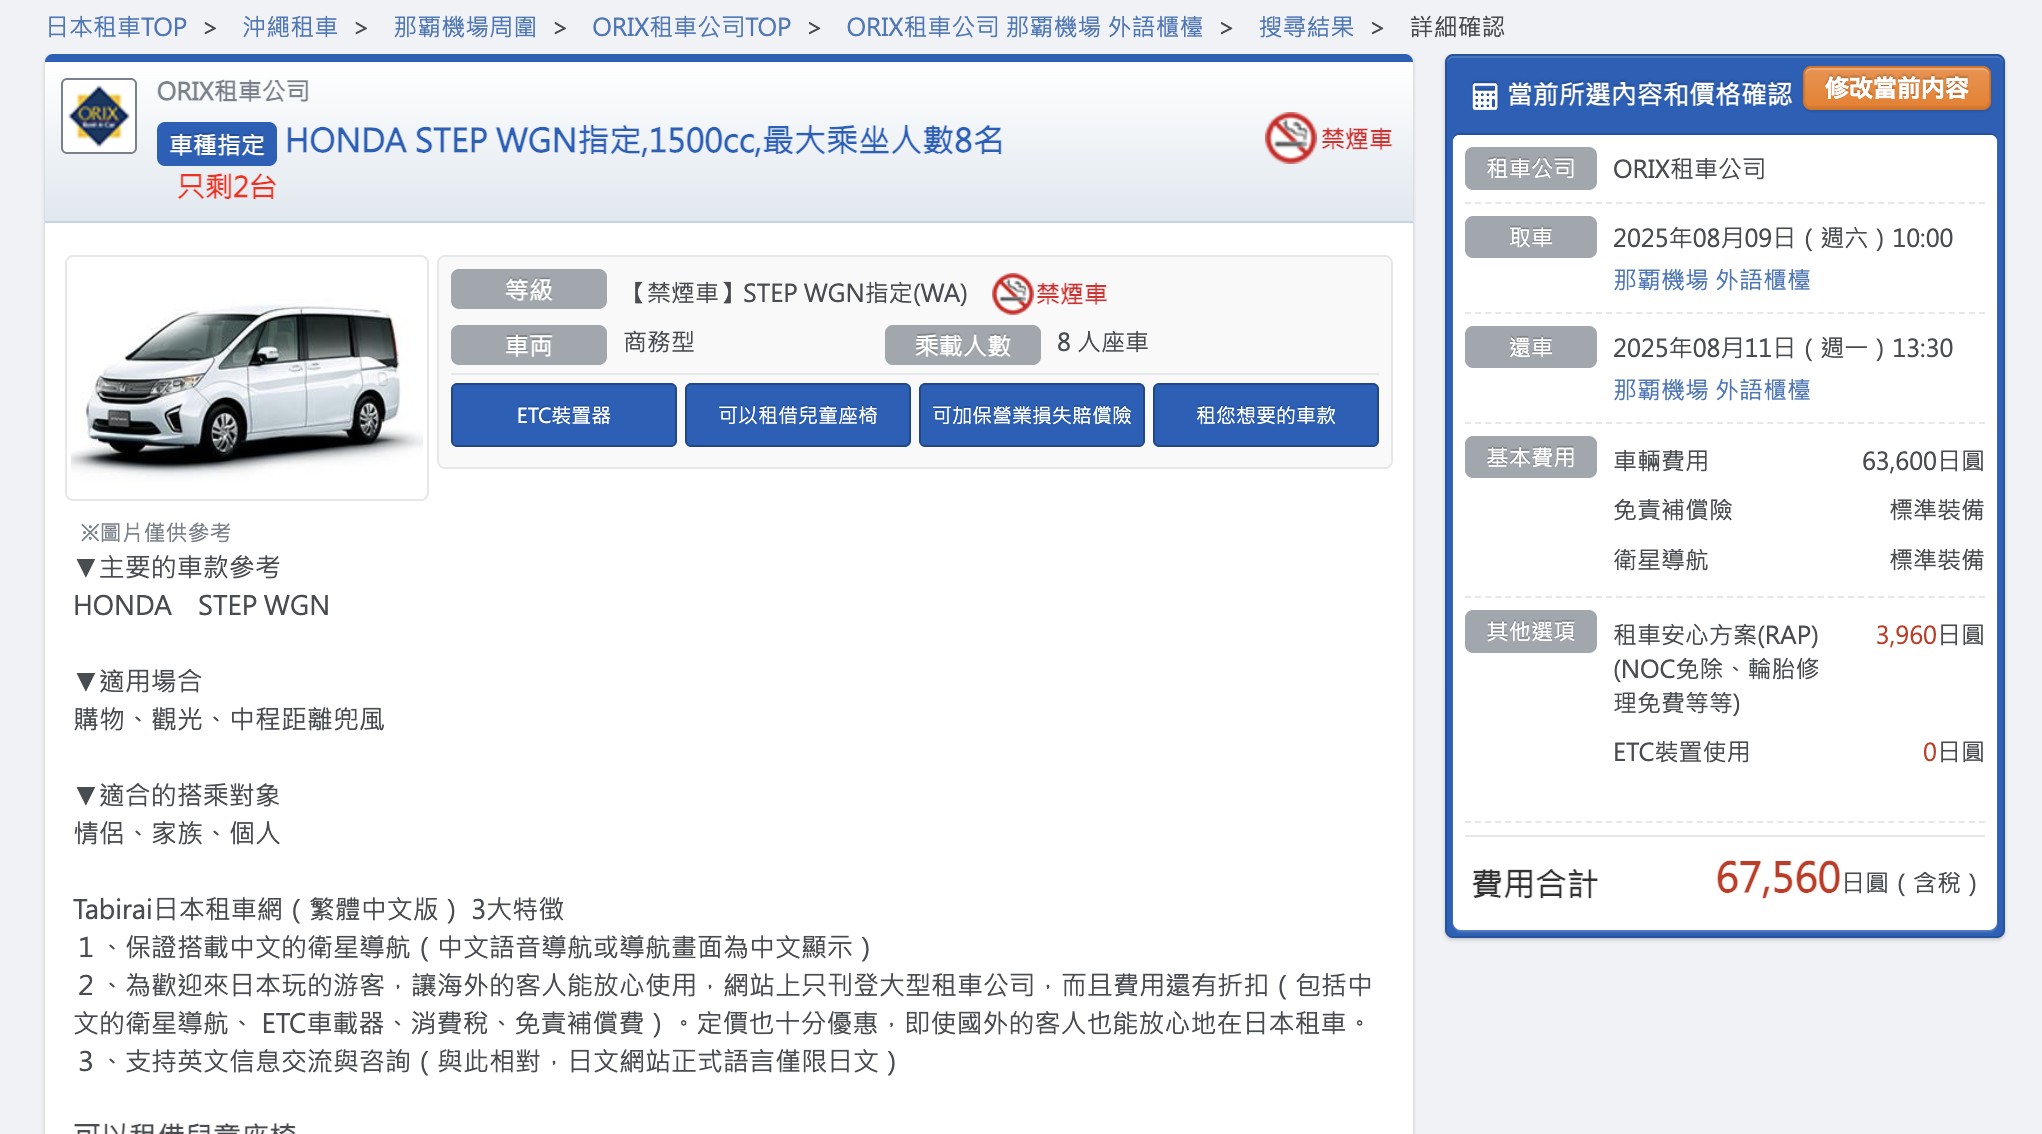Click the return date 2025年08月11日 text
Image resolution: width=2042 pixels, height=1134 pixels.
click(1783, 348)
